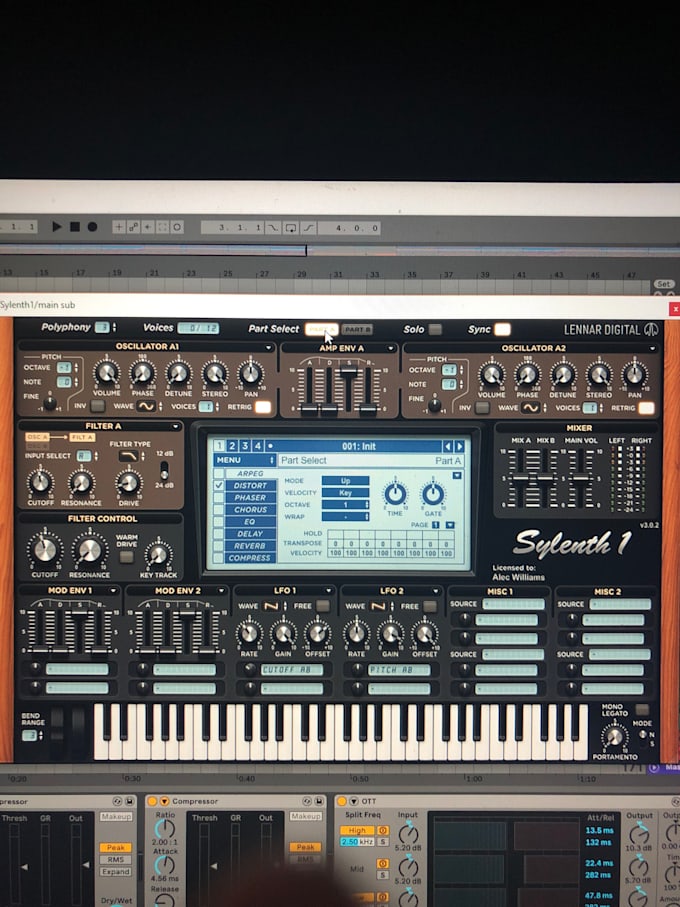Click the Ableton transport Play button

pyautogui.click(x=57, y=227)
